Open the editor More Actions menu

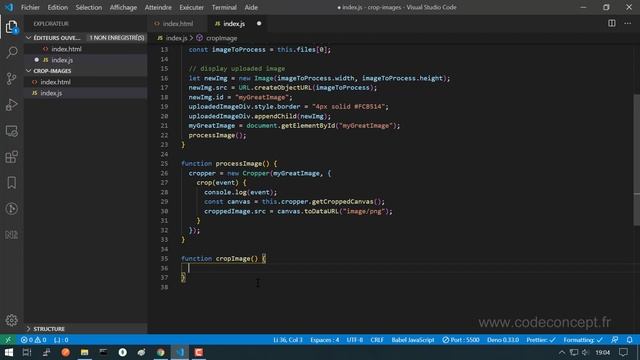point(627,23)
